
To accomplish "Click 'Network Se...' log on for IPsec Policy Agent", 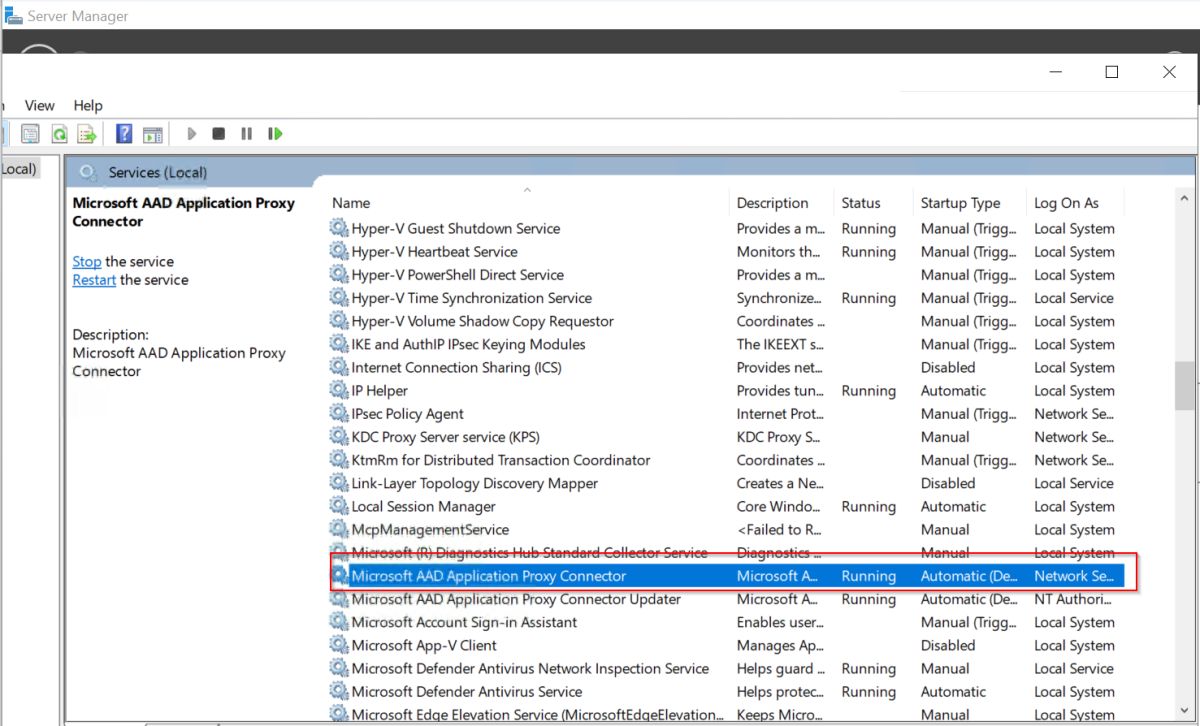I will click(x=1074, y=413).
